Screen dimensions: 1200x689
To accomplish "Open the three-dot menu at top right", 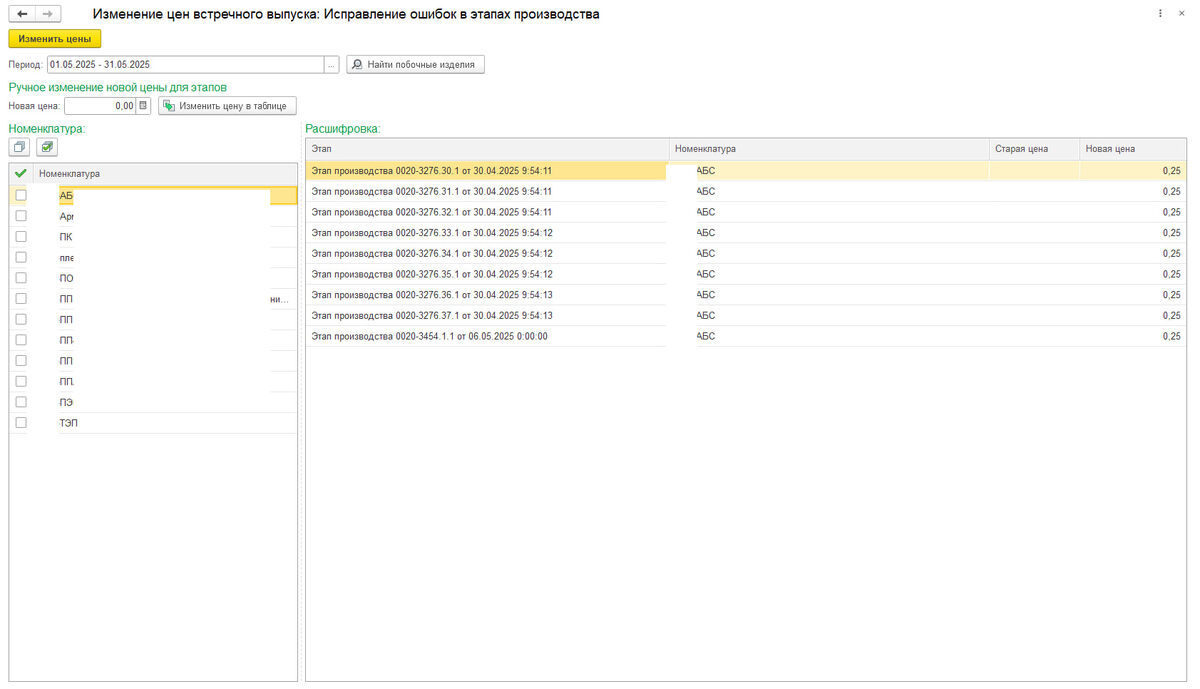I will pyautogui.click(x=1160, y=14).
